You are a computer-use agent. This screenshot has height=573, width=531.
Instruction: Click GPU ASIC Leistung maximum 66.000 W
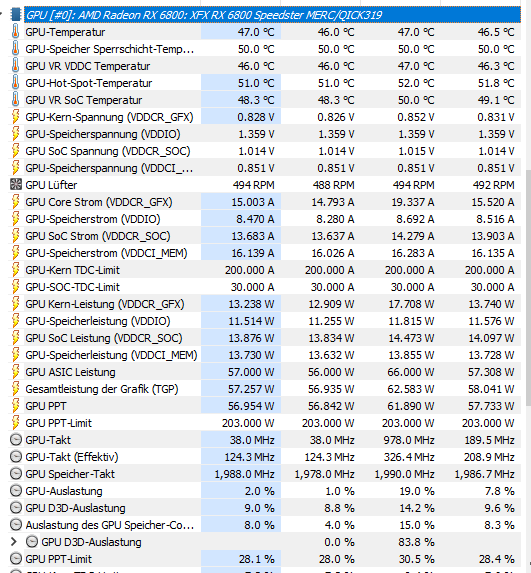click(x=411, y=372)
